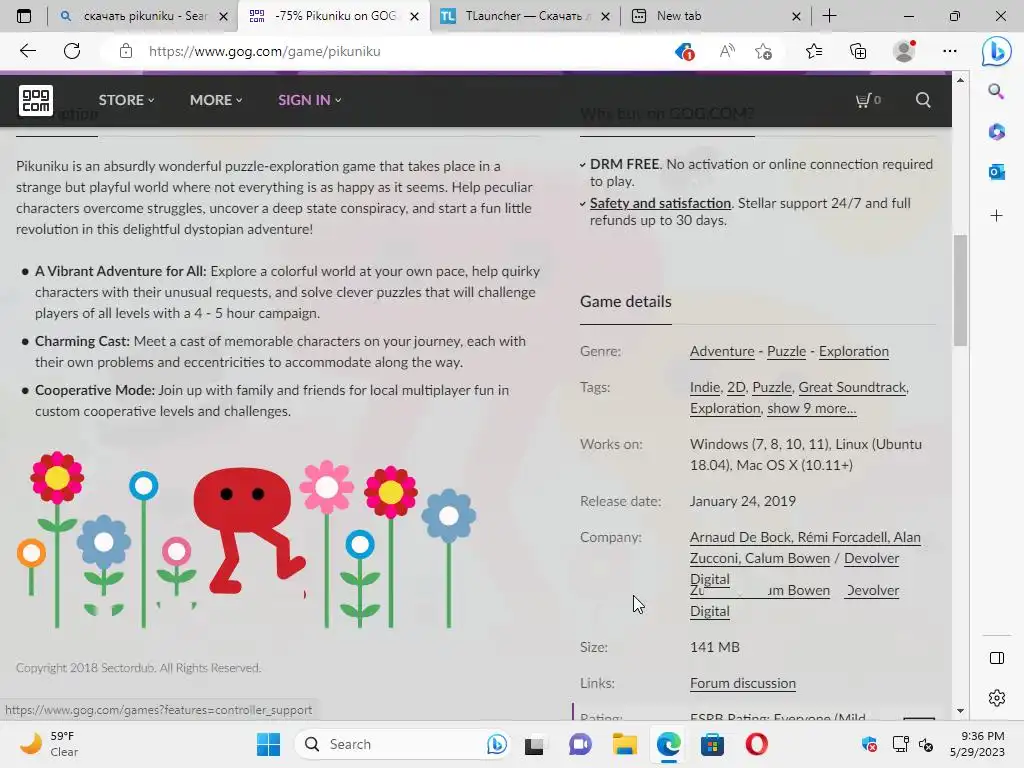
Task: Close the скачать pikuniku search tab
Action: coord(223,16)
